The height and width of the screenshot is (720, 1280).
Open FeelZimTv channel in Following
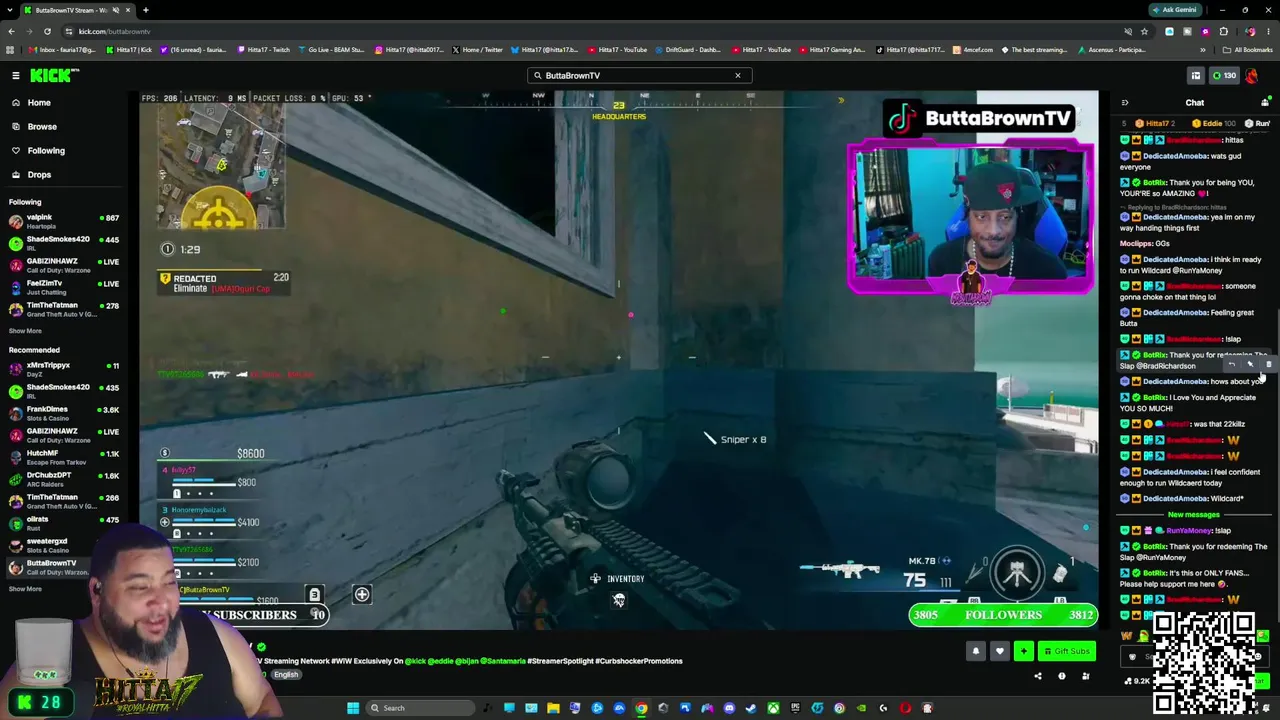[64, 287]
